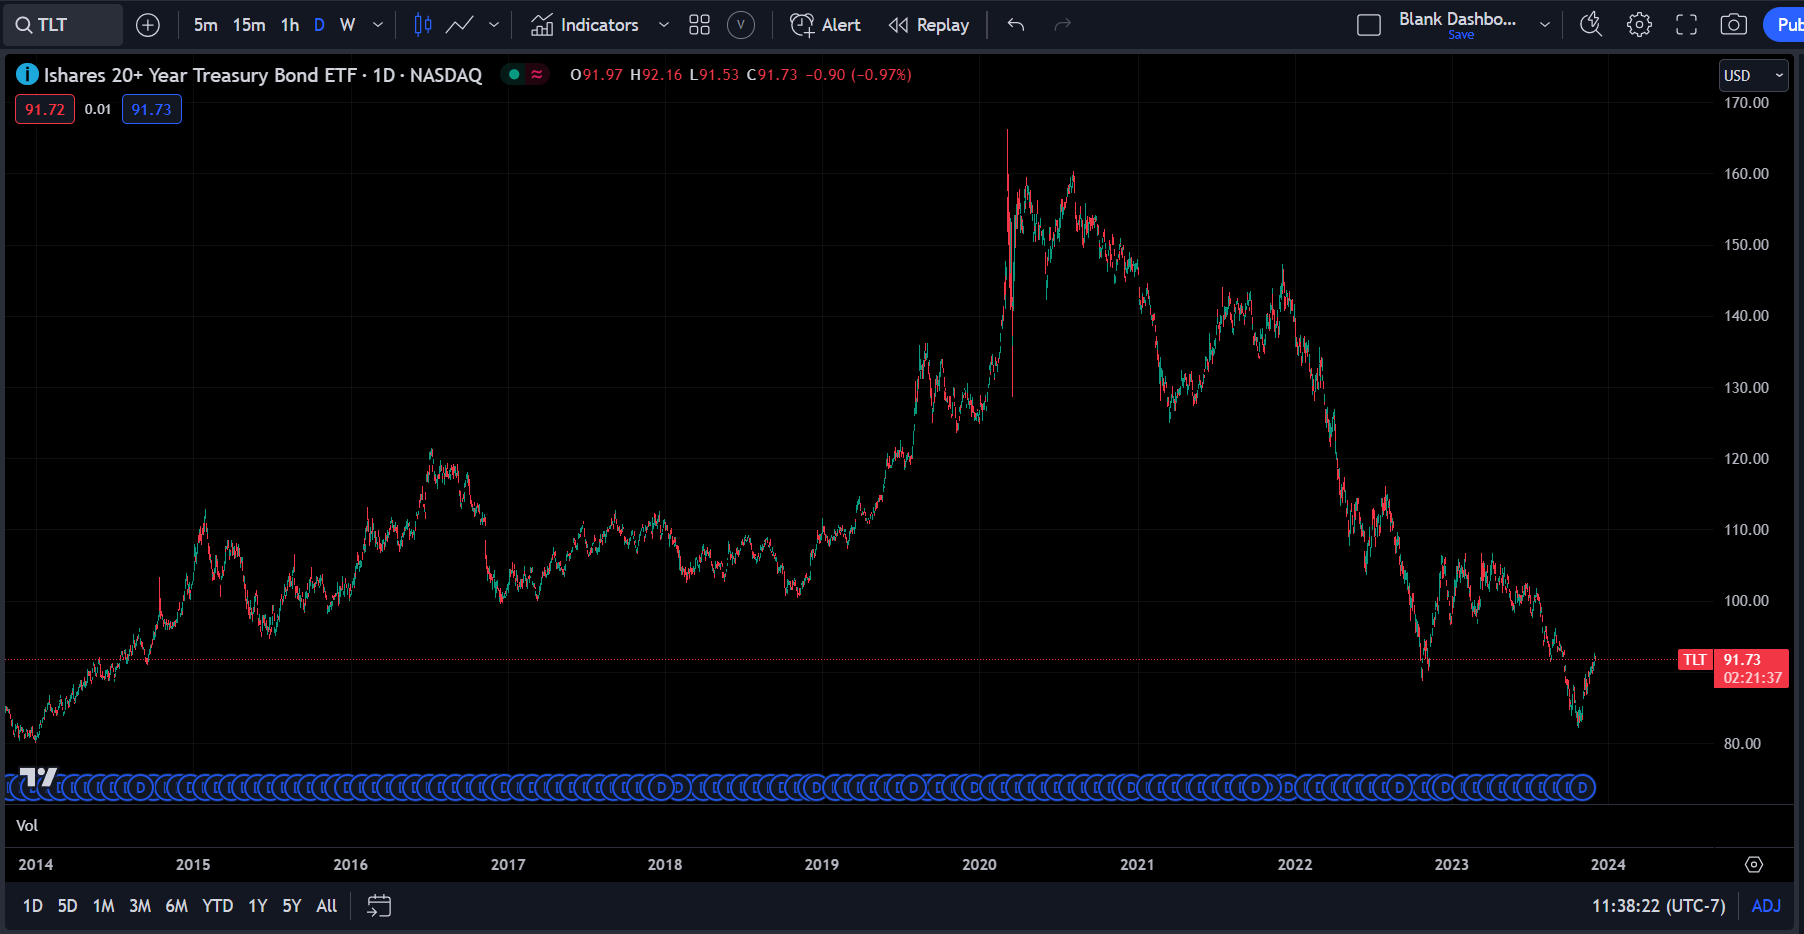1804x934 pixels.
Task: Open timezone menu at 11:38:22 (UTC-7)
Action: [x=1659, y=906]
